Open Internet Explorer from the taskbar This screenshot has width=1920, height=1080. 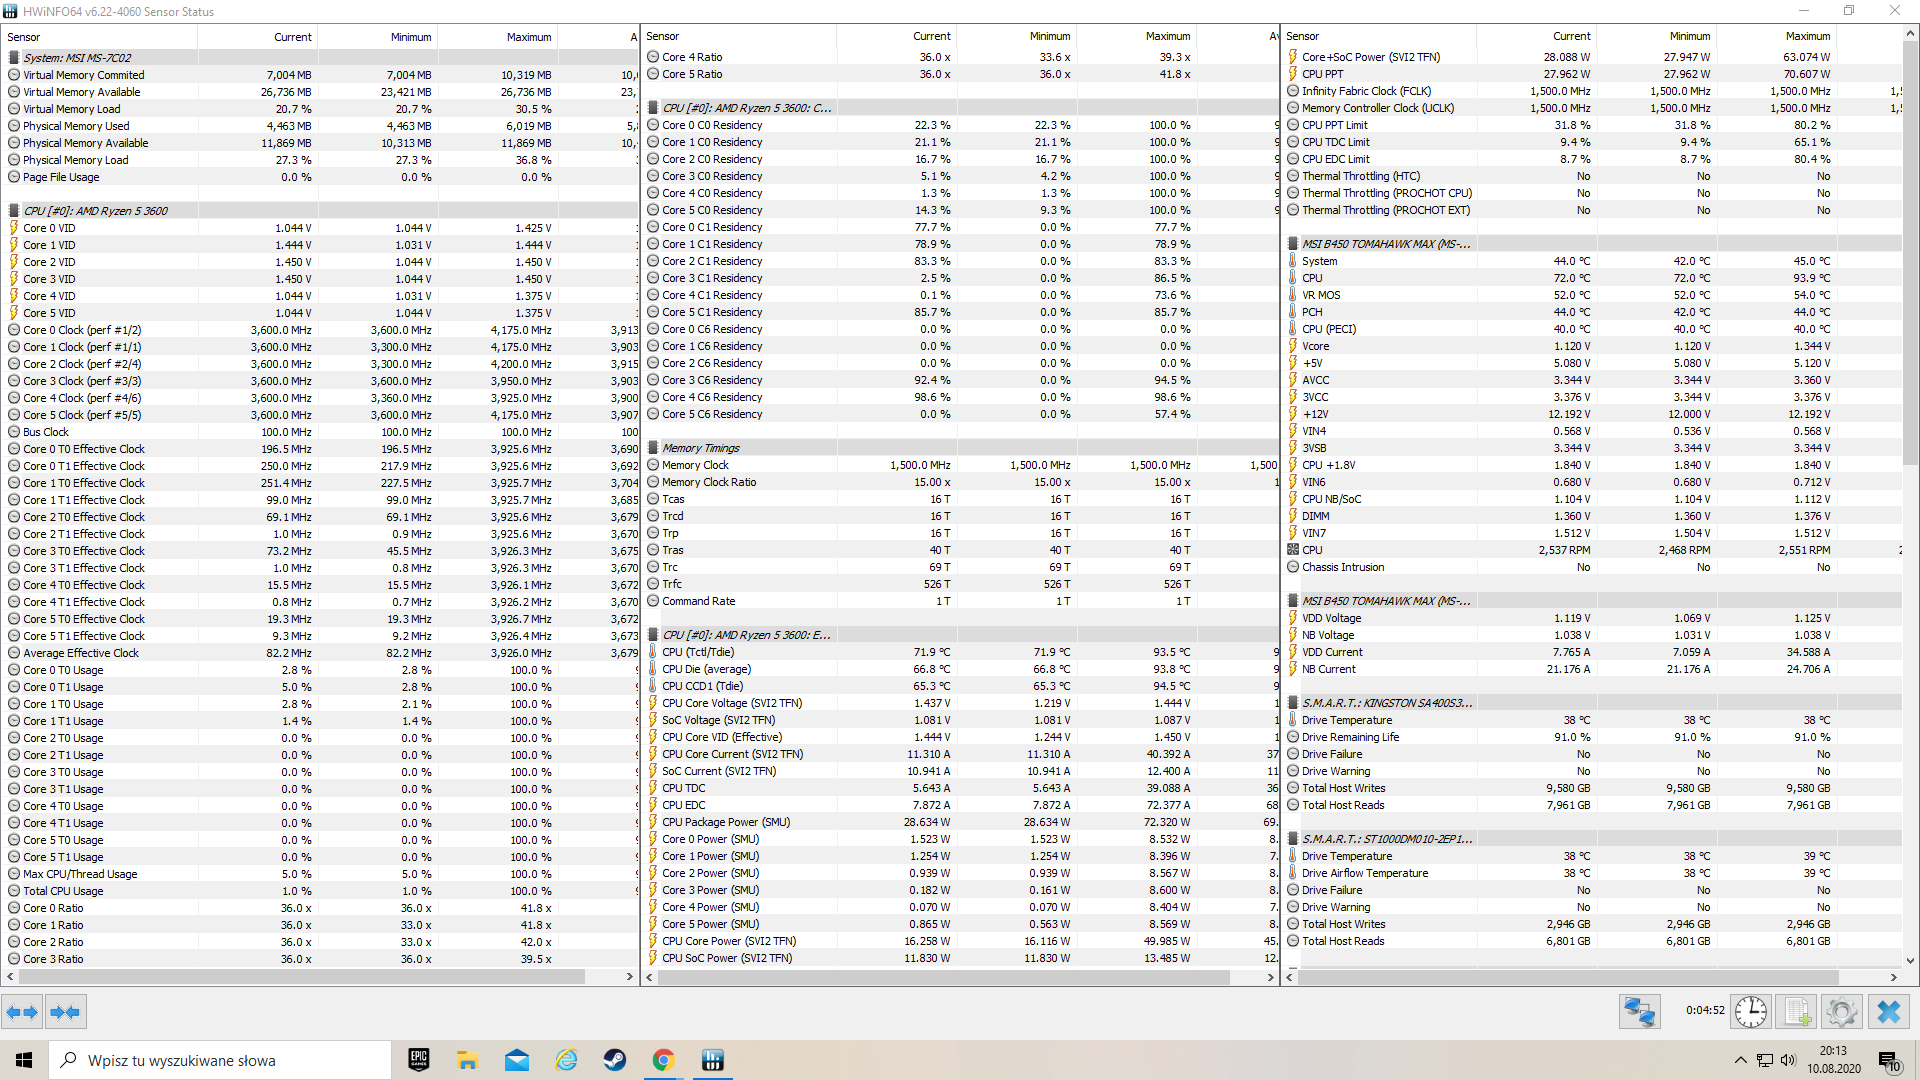tap(566, 1060)
